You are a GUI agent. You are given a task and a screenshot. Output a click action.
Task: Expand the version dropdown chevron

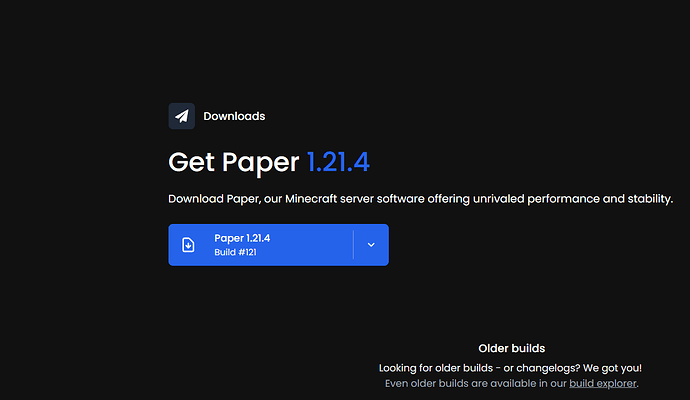pyautogui.click(x=371, y=245)
